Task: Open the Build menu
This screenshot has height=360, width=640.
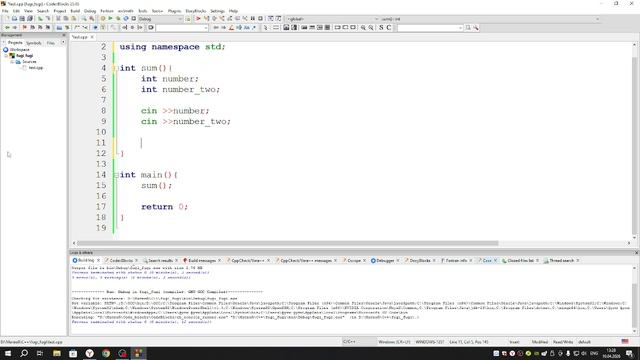Action: 75,11
